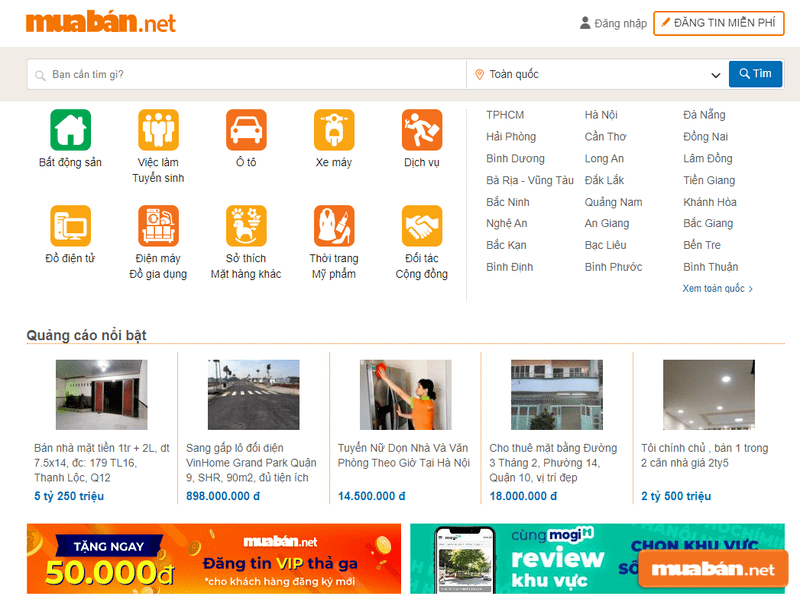Click the user icon beside Đăng nhập
800x600 pixels.
tap(585, 23)
